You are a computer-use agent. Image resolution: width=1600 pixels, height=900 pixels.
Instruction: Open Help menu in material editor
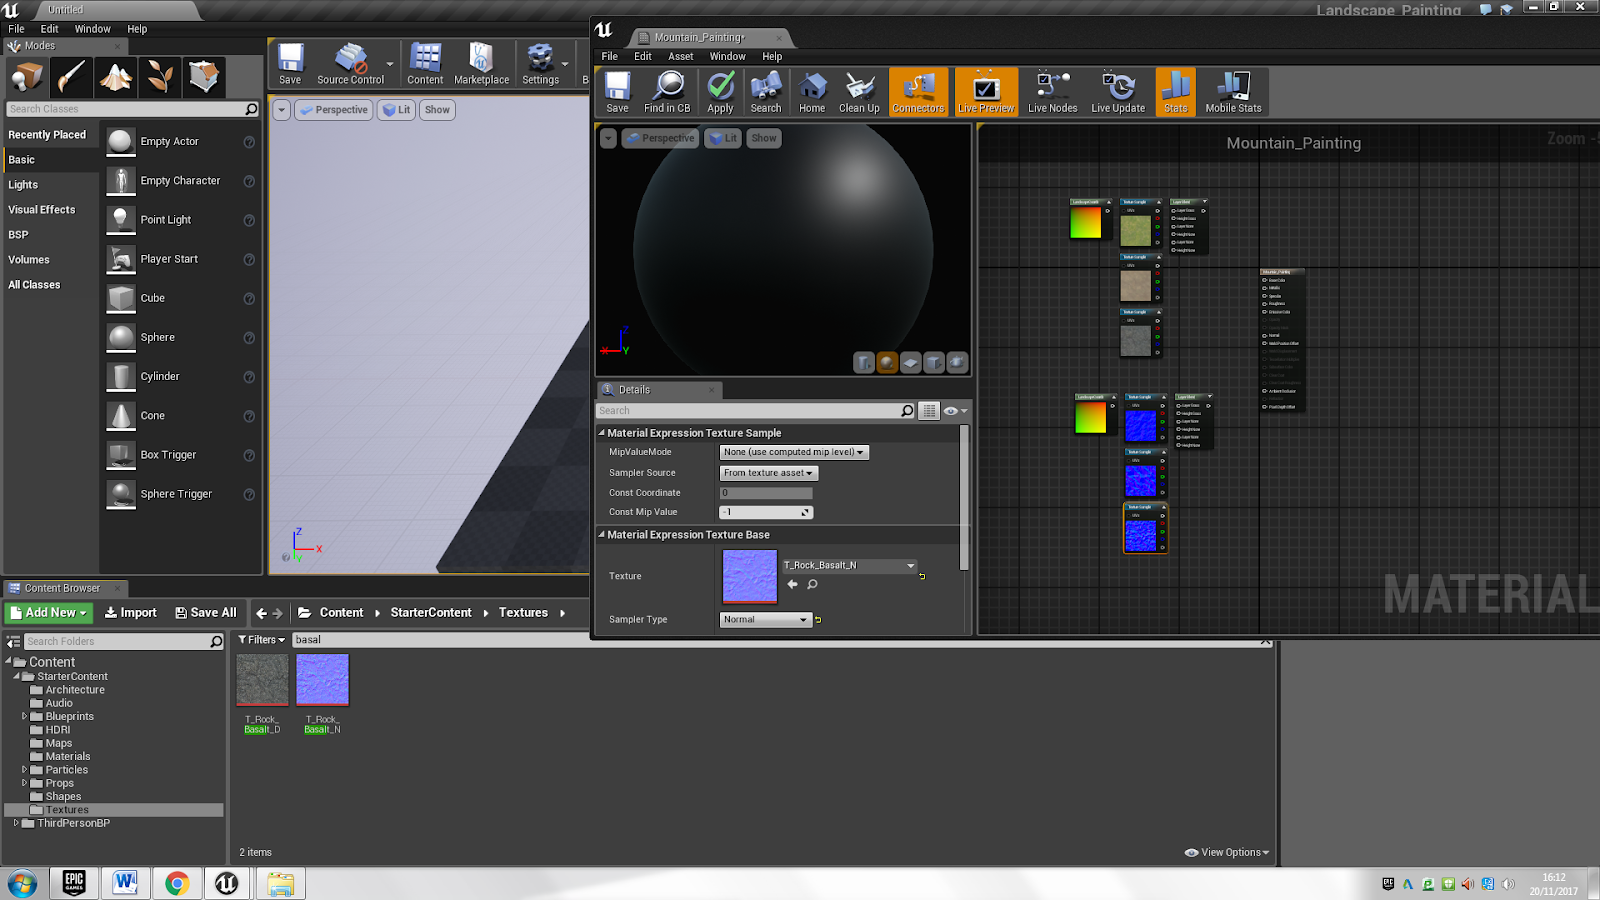point(772,56)
